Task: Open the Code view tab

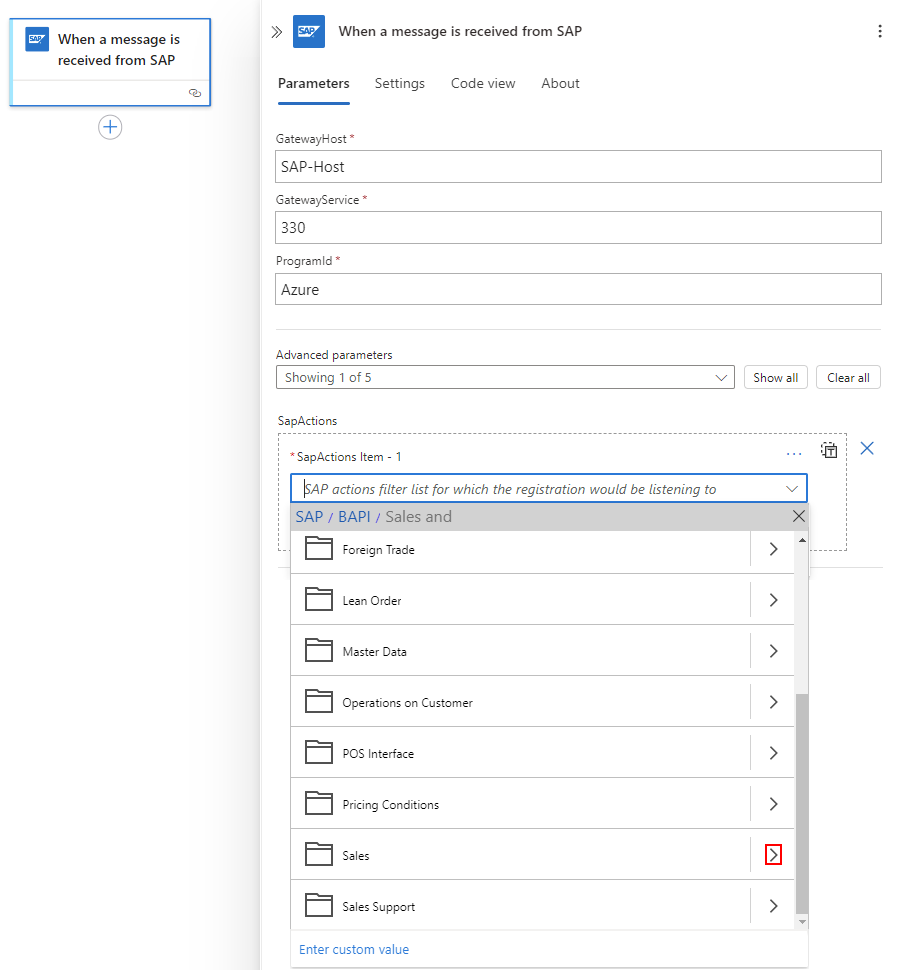Action: [483, 84]
